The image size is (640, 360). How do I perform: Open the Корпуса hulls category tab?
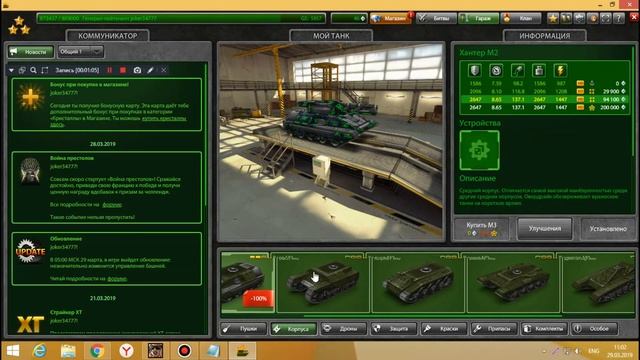tap(293, 329)
